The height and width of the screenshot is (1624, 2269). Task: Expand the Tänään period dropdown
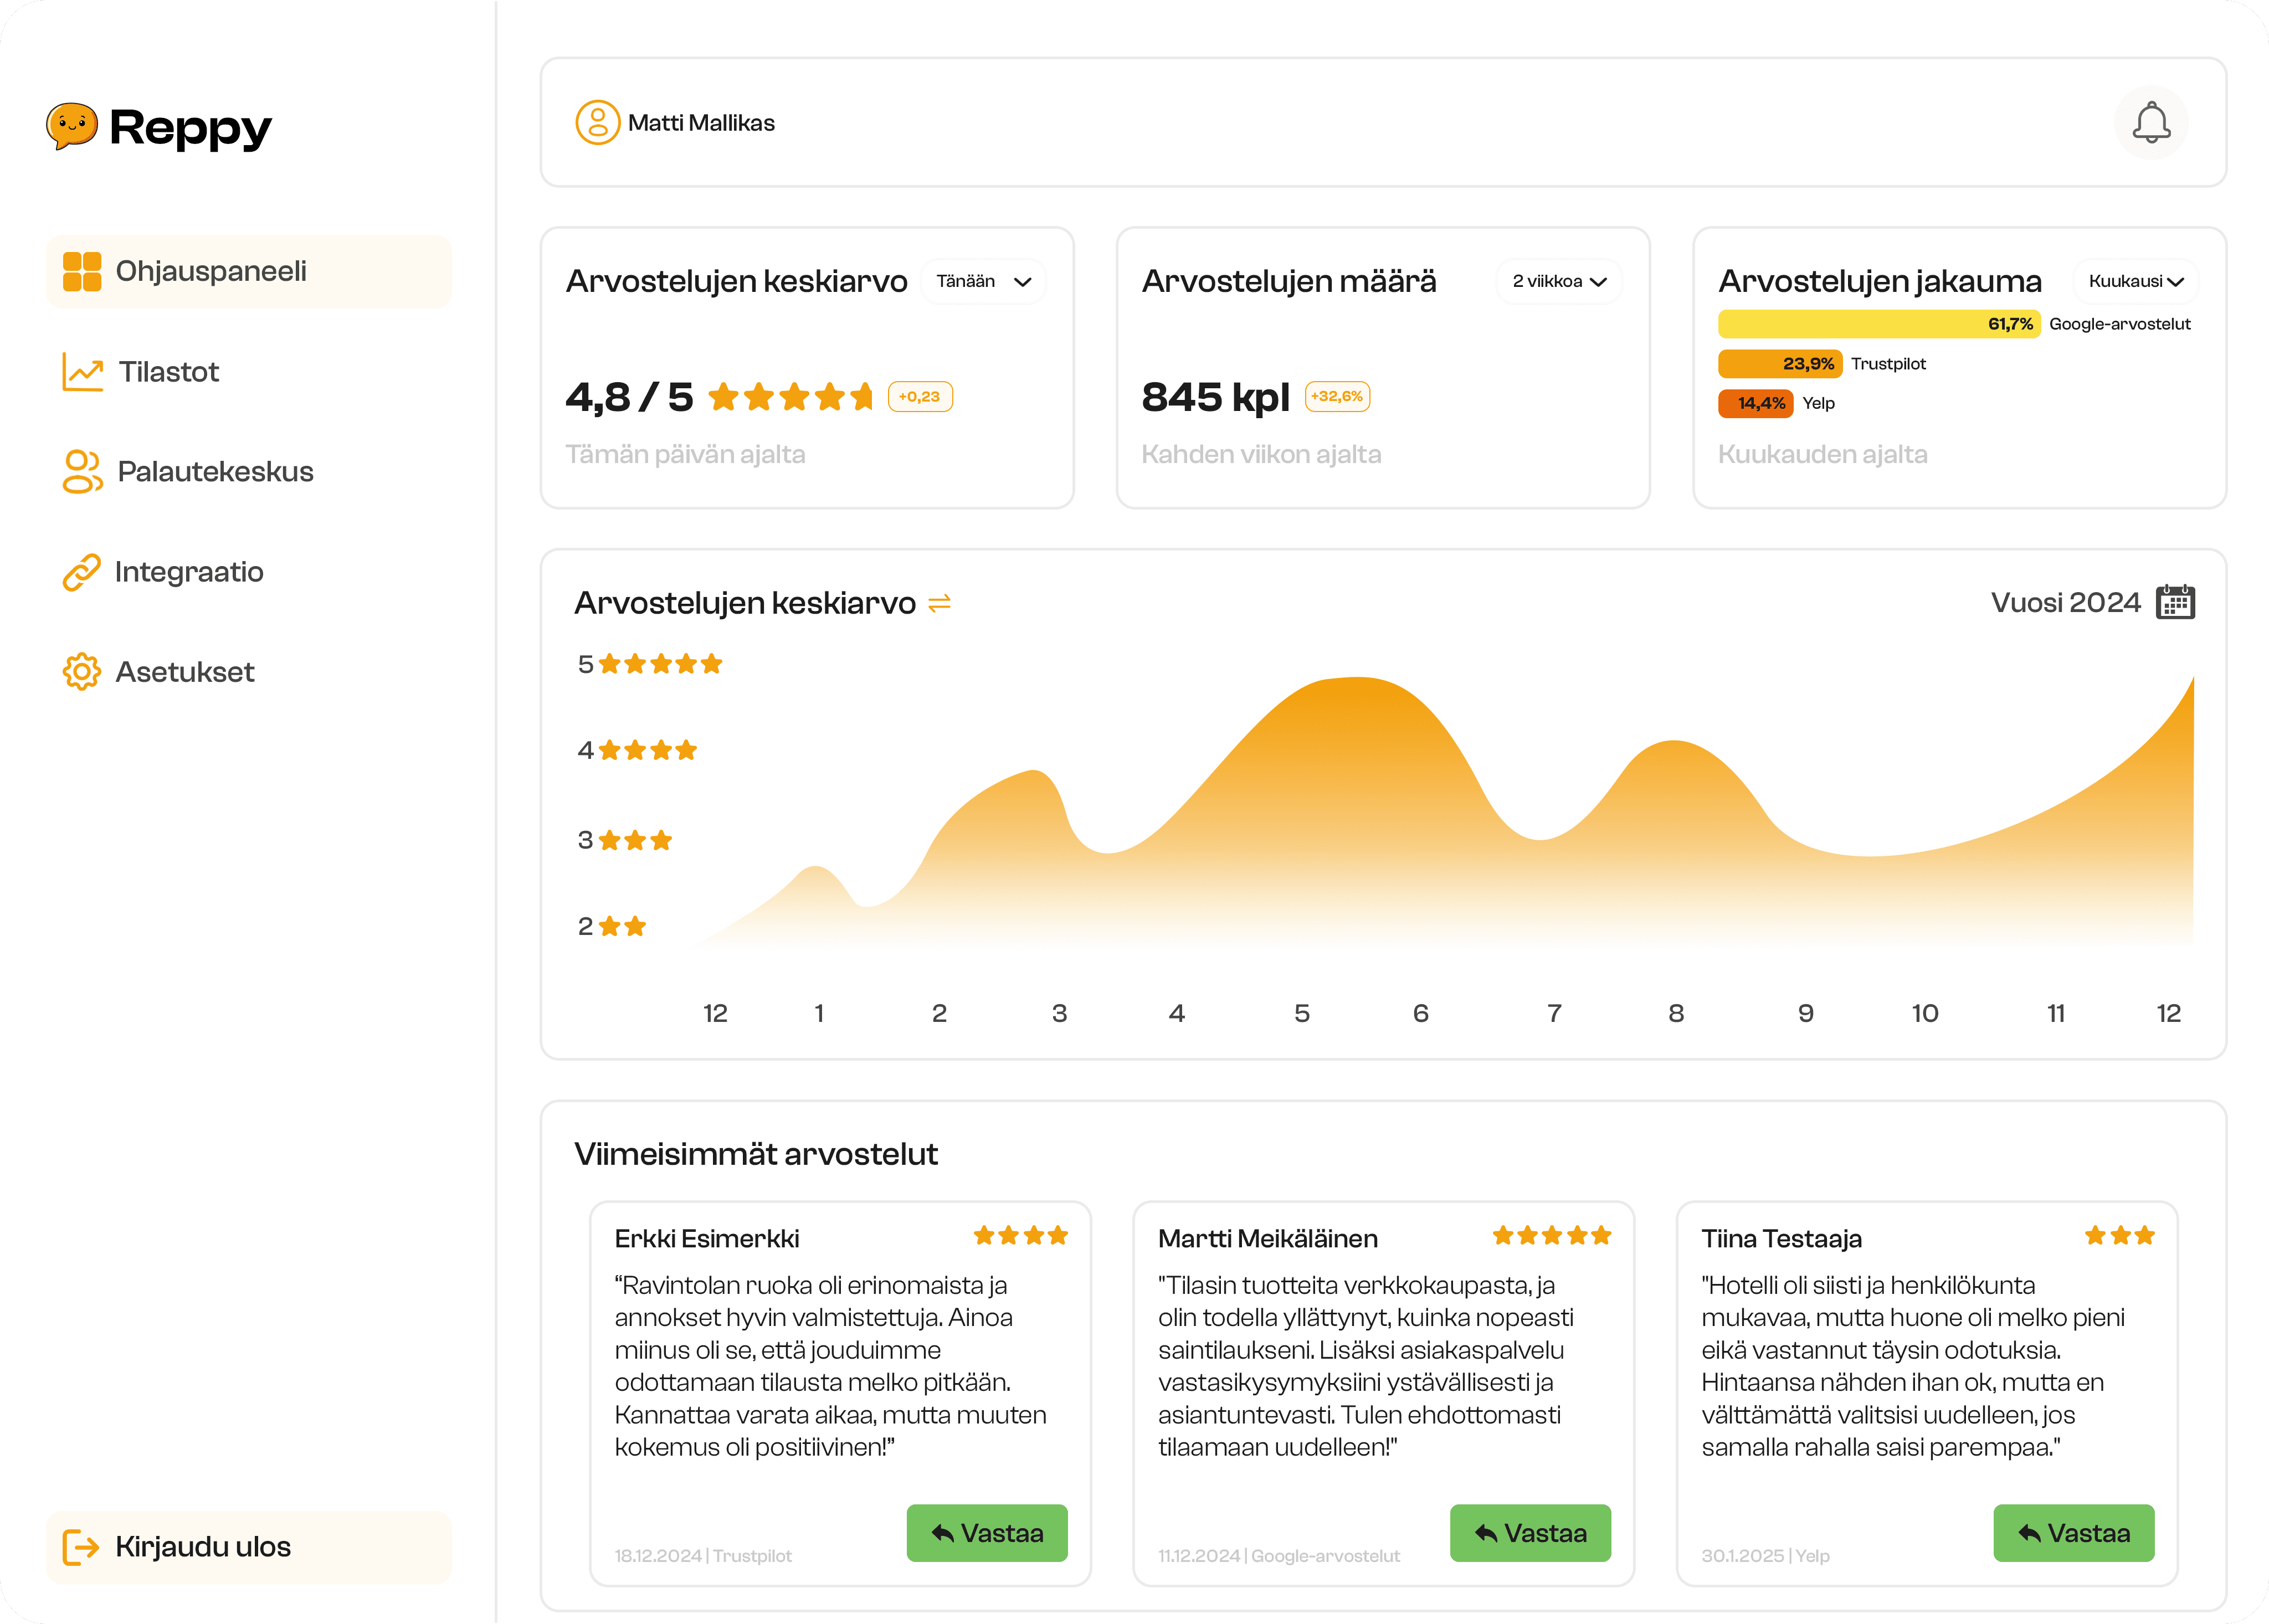(983, 282)
